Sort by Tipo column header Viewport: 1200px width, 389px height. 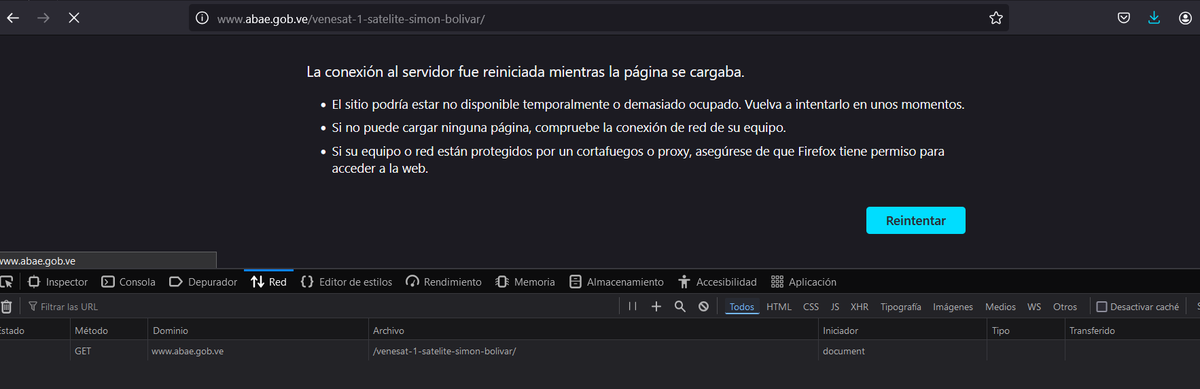pos(1025,330)
